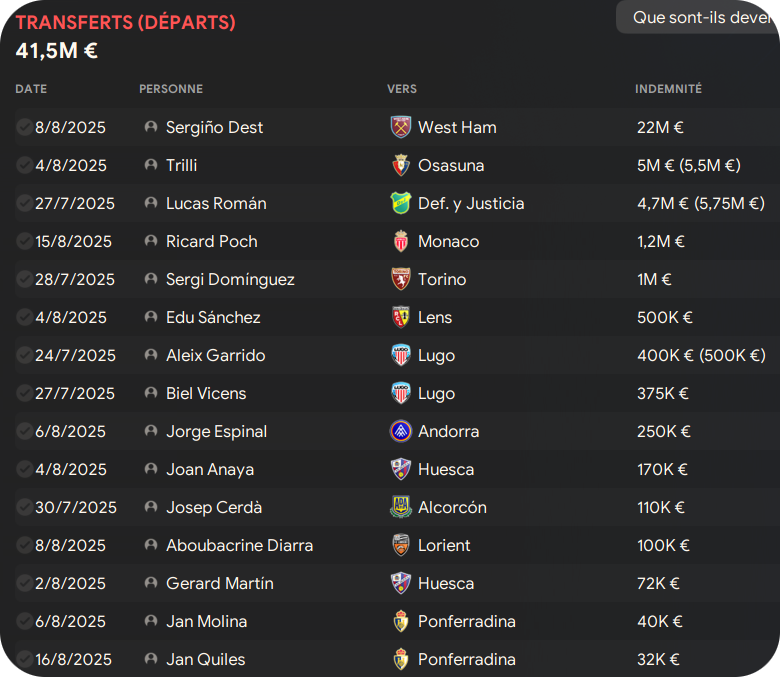This screenshot has height=677, width=780.
Task: Sort by the PERSONNE column header
Action: pyautogui.click(x=171, y=89)
